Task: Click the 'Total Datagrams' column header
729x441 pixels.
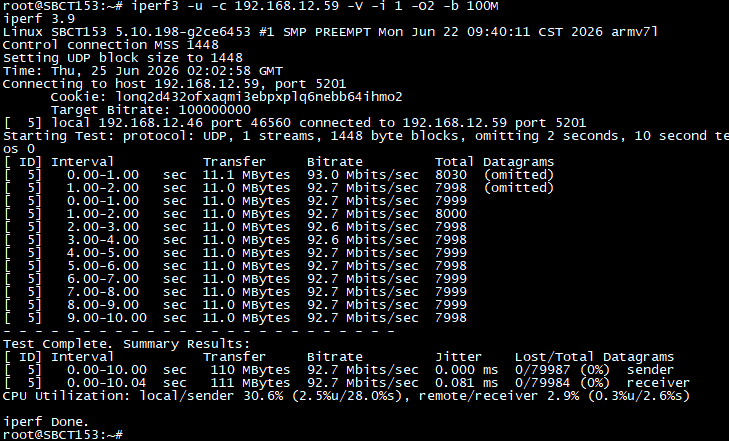Action: [x=495, y=162]
